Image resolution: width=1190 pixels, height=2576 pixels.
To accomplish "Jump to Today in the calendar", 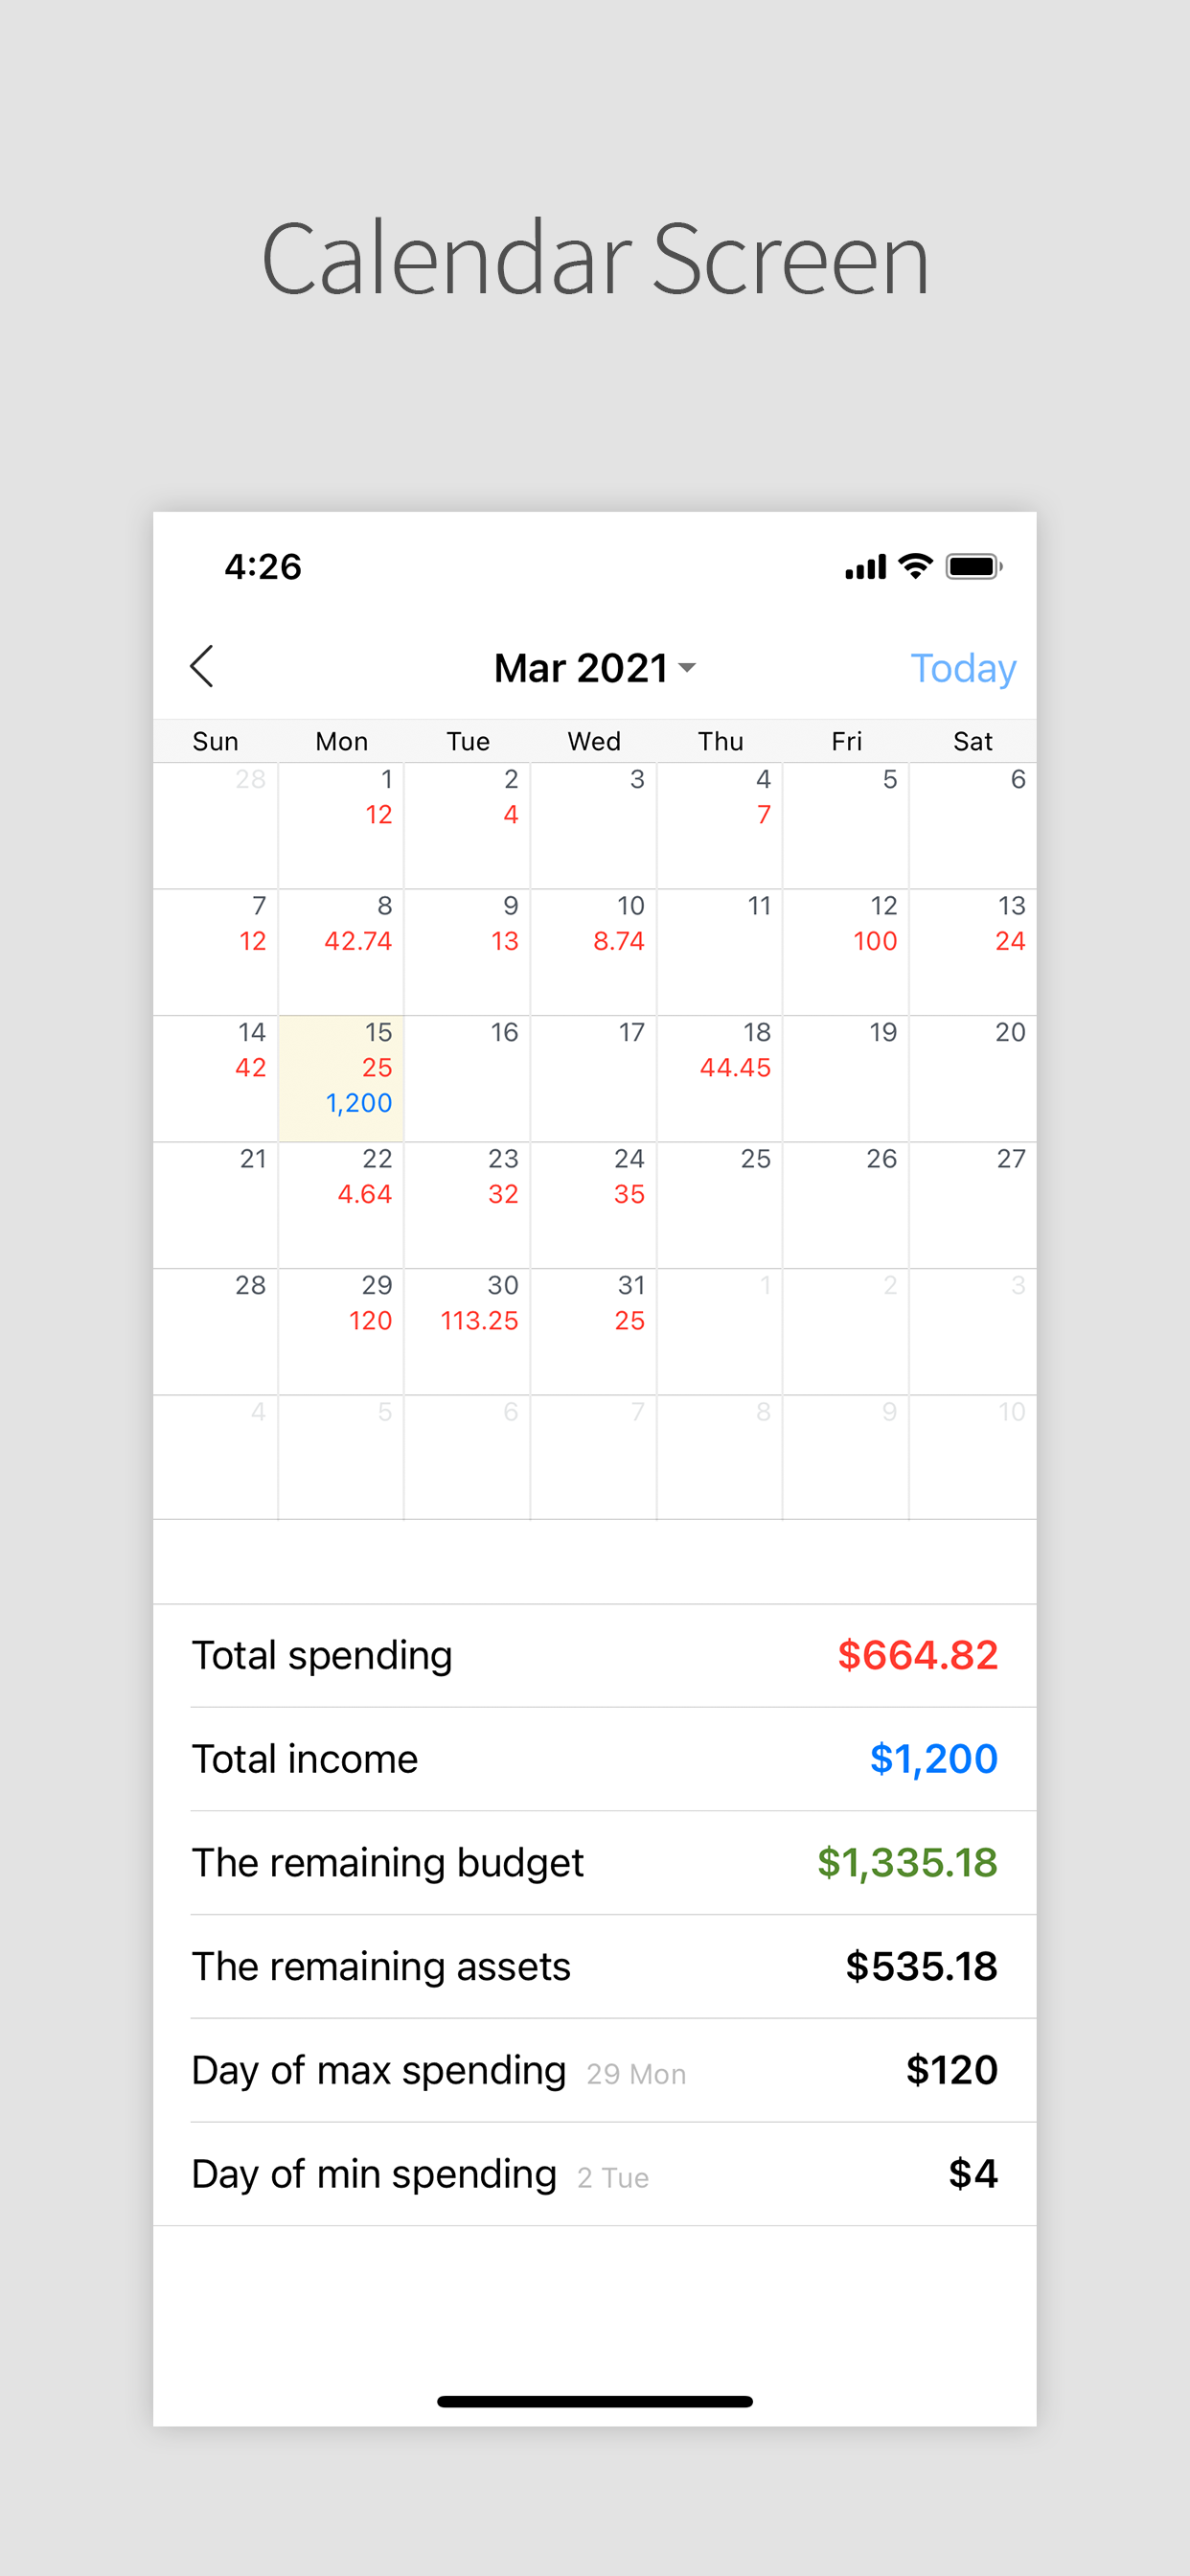I will 962,668.
